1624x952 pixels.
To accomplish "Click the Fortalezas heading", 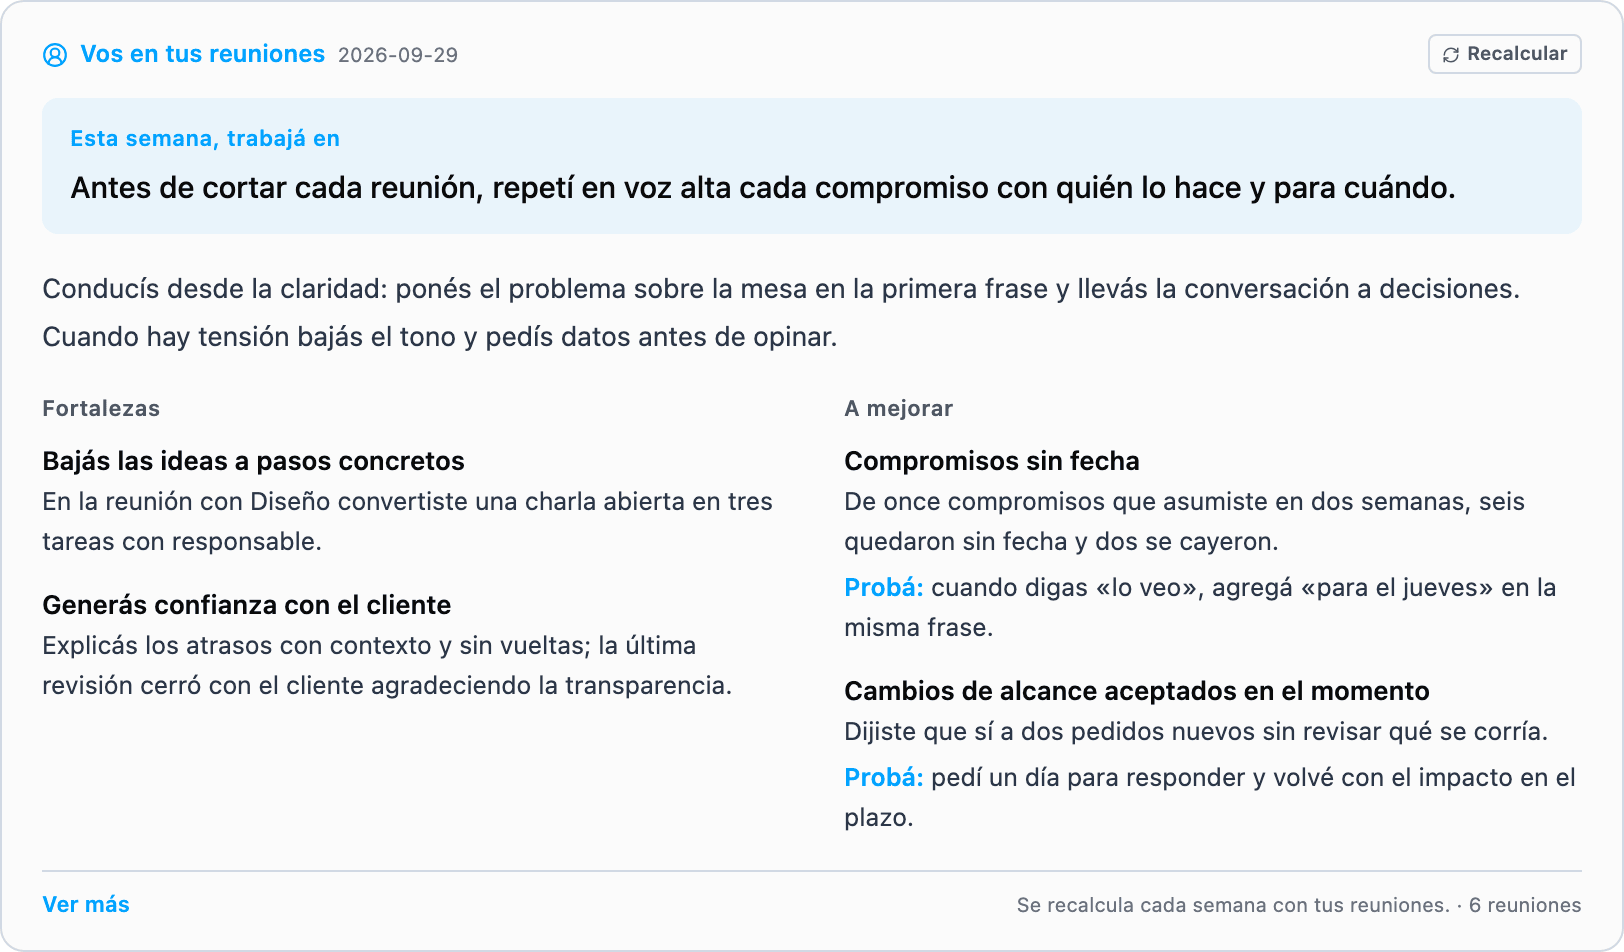I will (x=101, y=408).
